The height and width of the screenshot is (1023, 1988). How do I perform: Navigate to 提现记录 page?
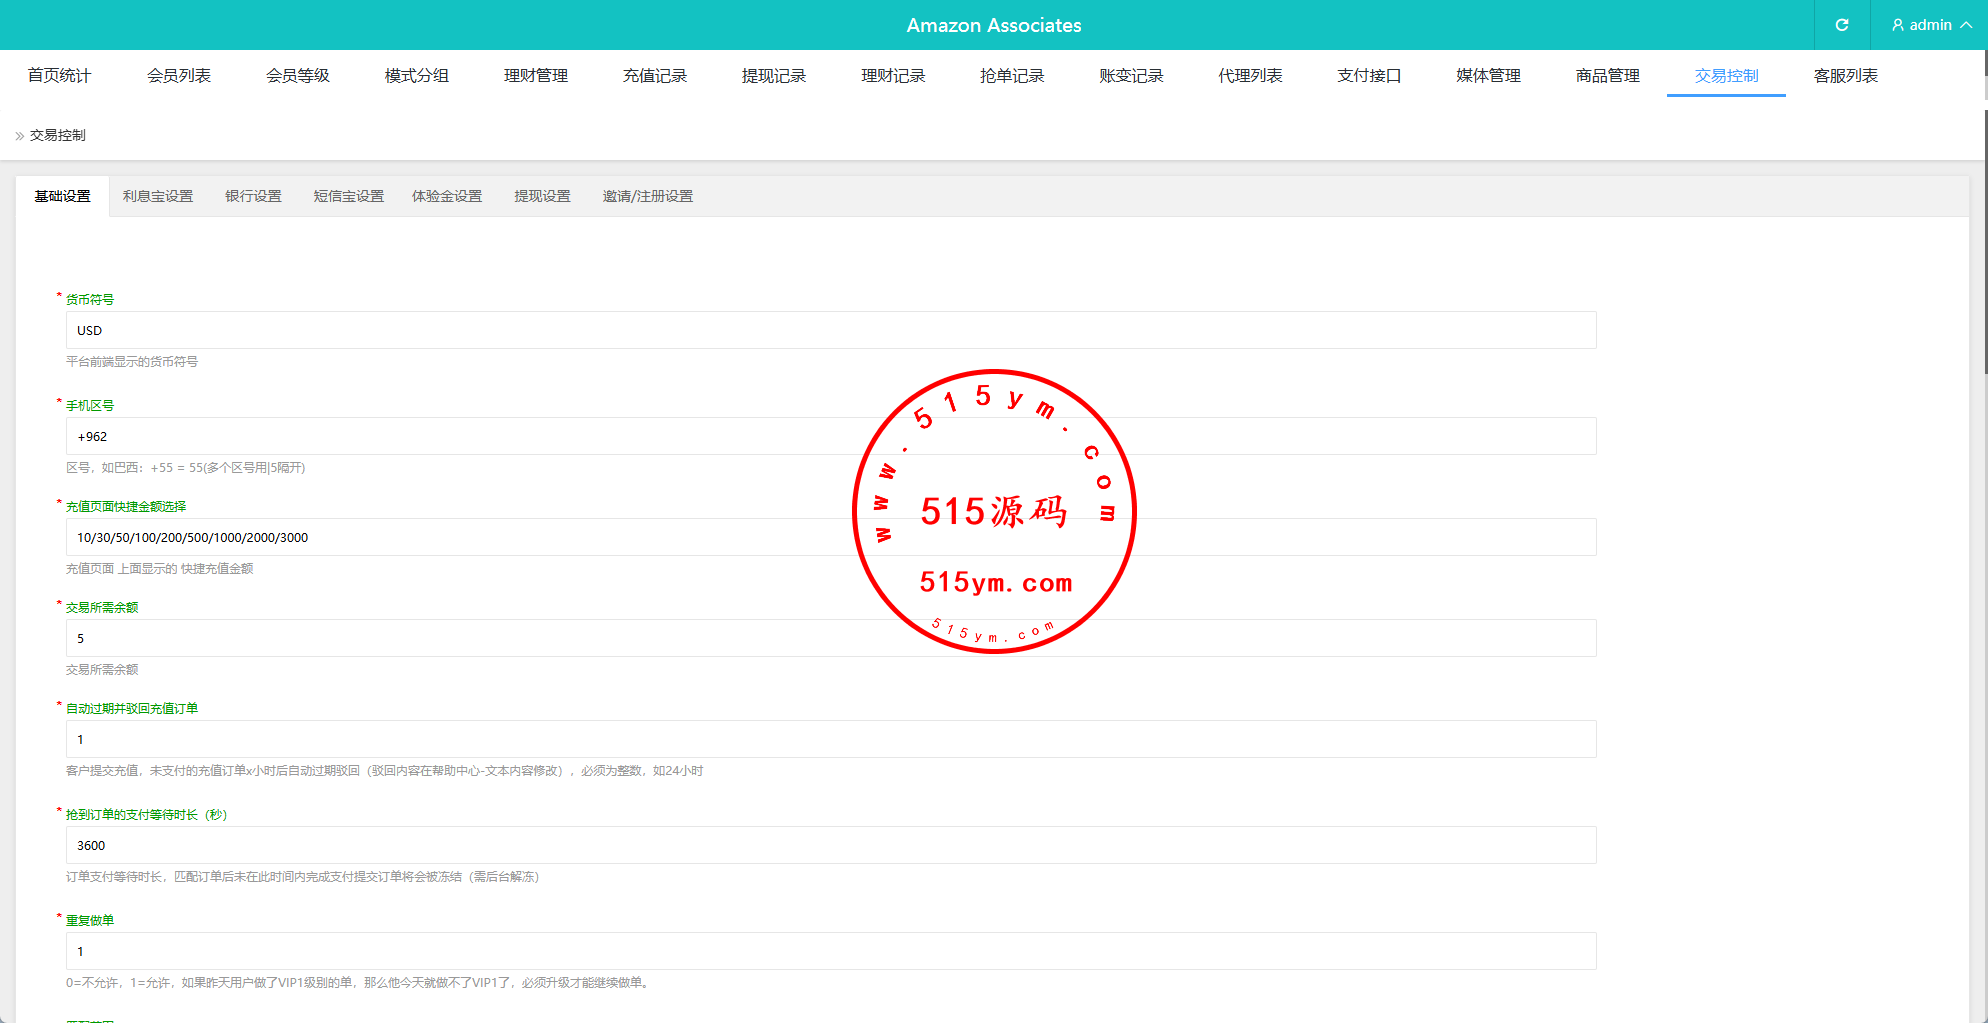click(773, 76)
